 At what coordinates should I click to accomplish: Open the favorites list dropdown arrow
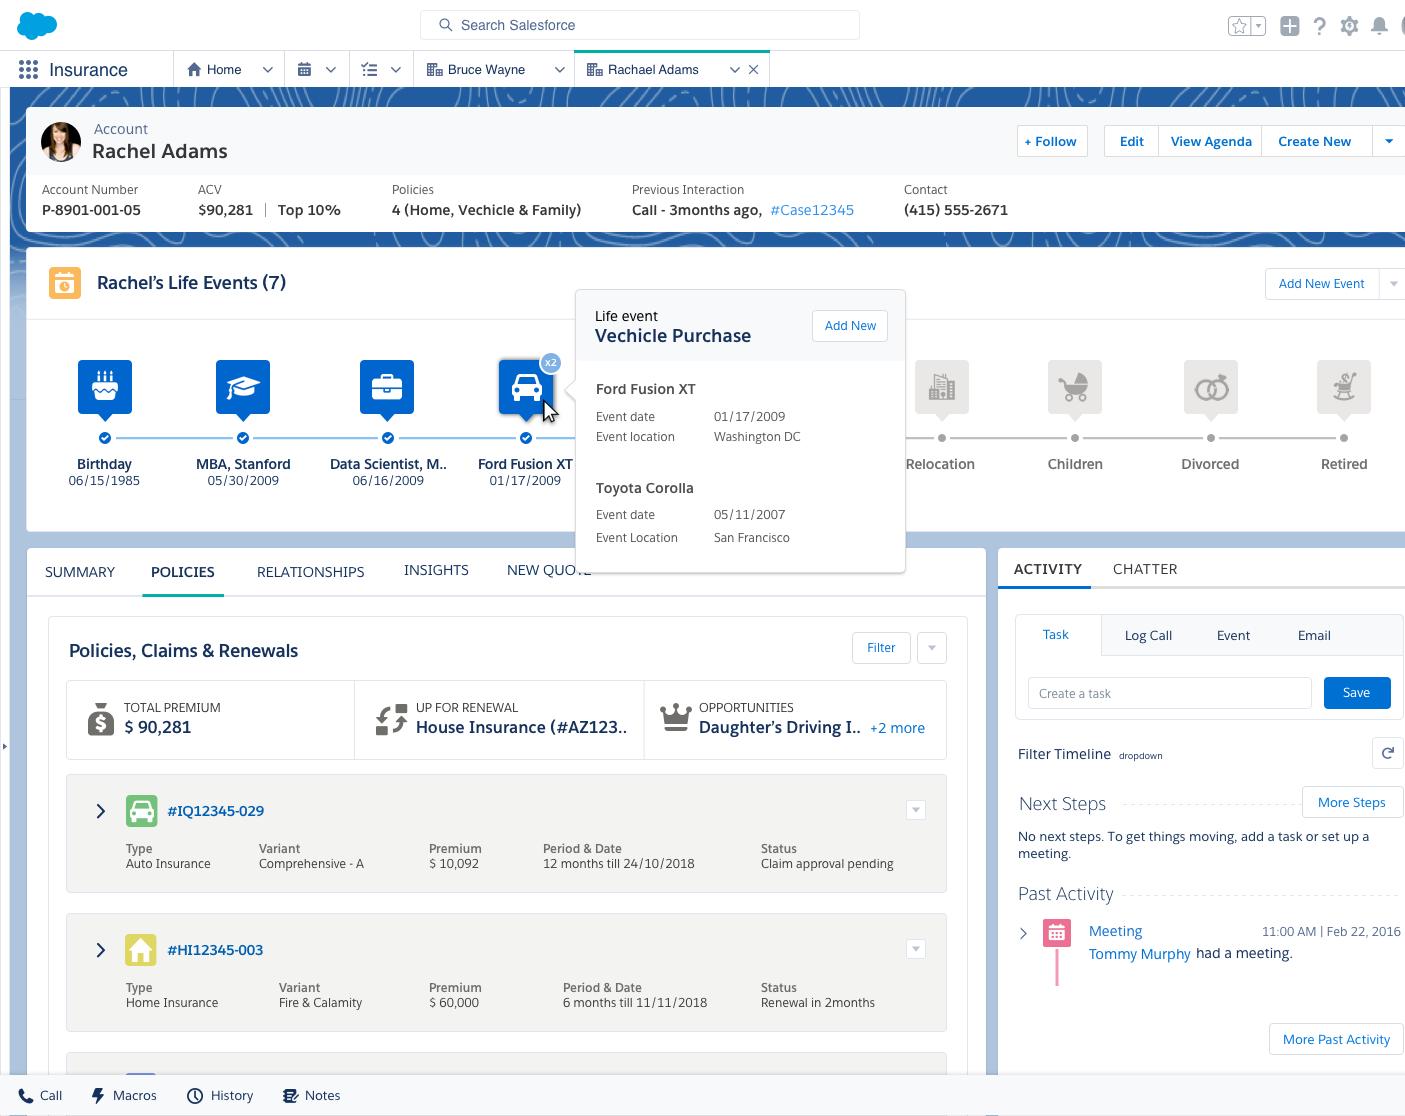click(x=1259, y=26)
